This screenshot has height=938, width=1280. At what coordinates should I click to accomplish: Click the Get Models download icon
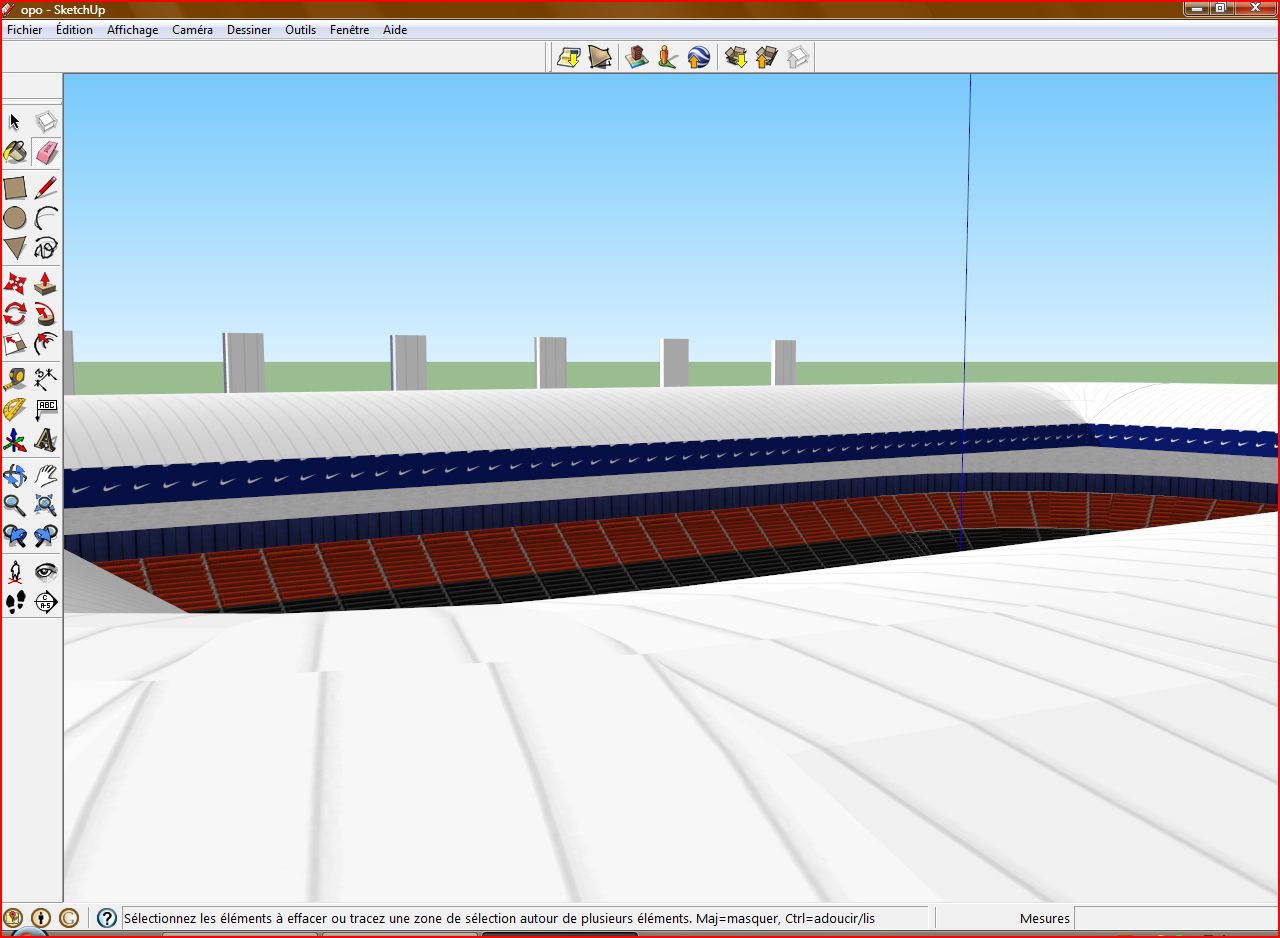(x=736, y=58)
